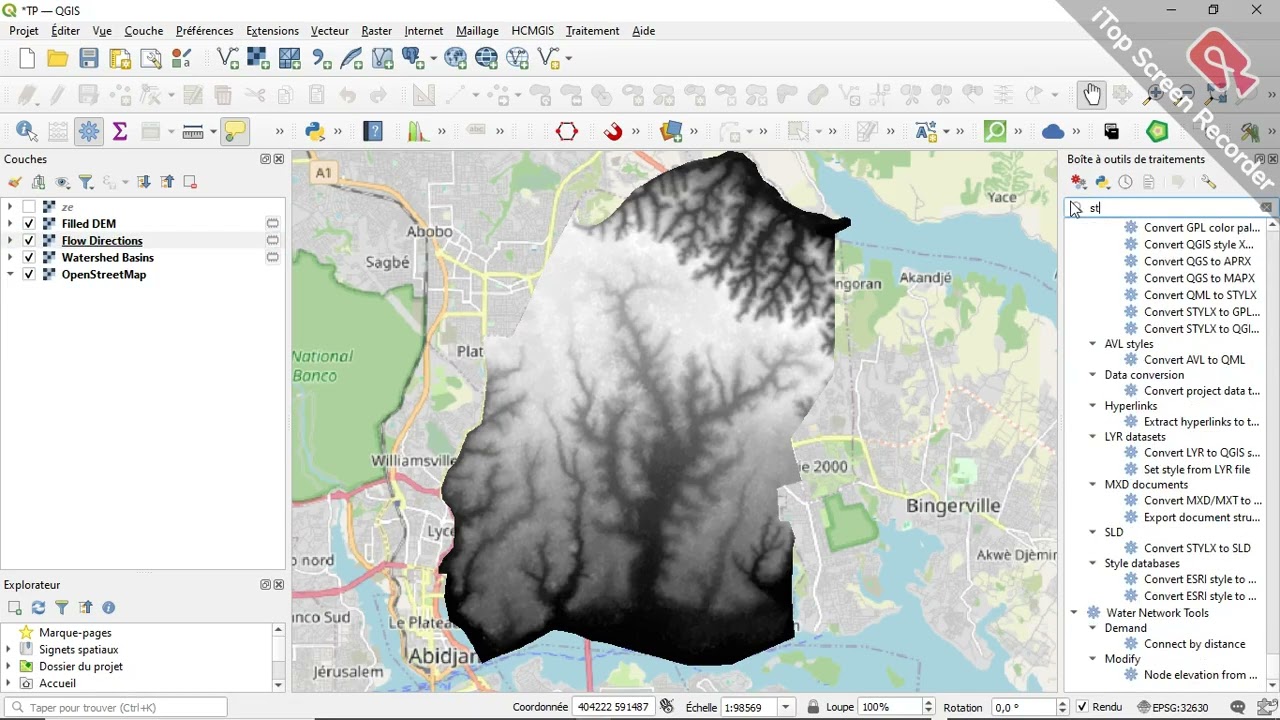Open the layer styling brush in Couches panel

(x=14, y=182)
